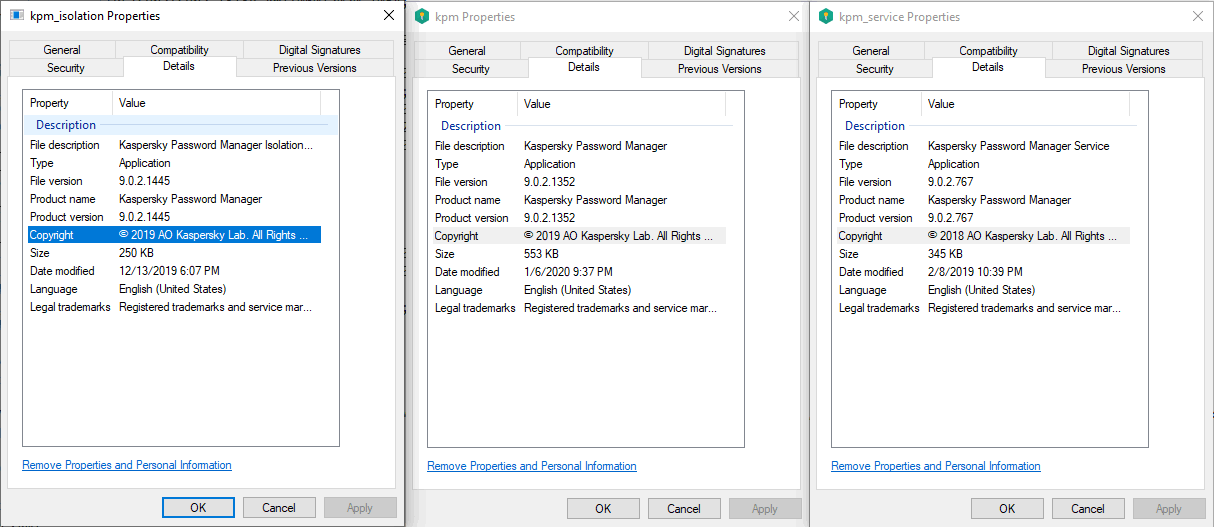The image size is (1214, 527).
Task: Select Size row showing 250 KB
Action: [x=174, y=253]
